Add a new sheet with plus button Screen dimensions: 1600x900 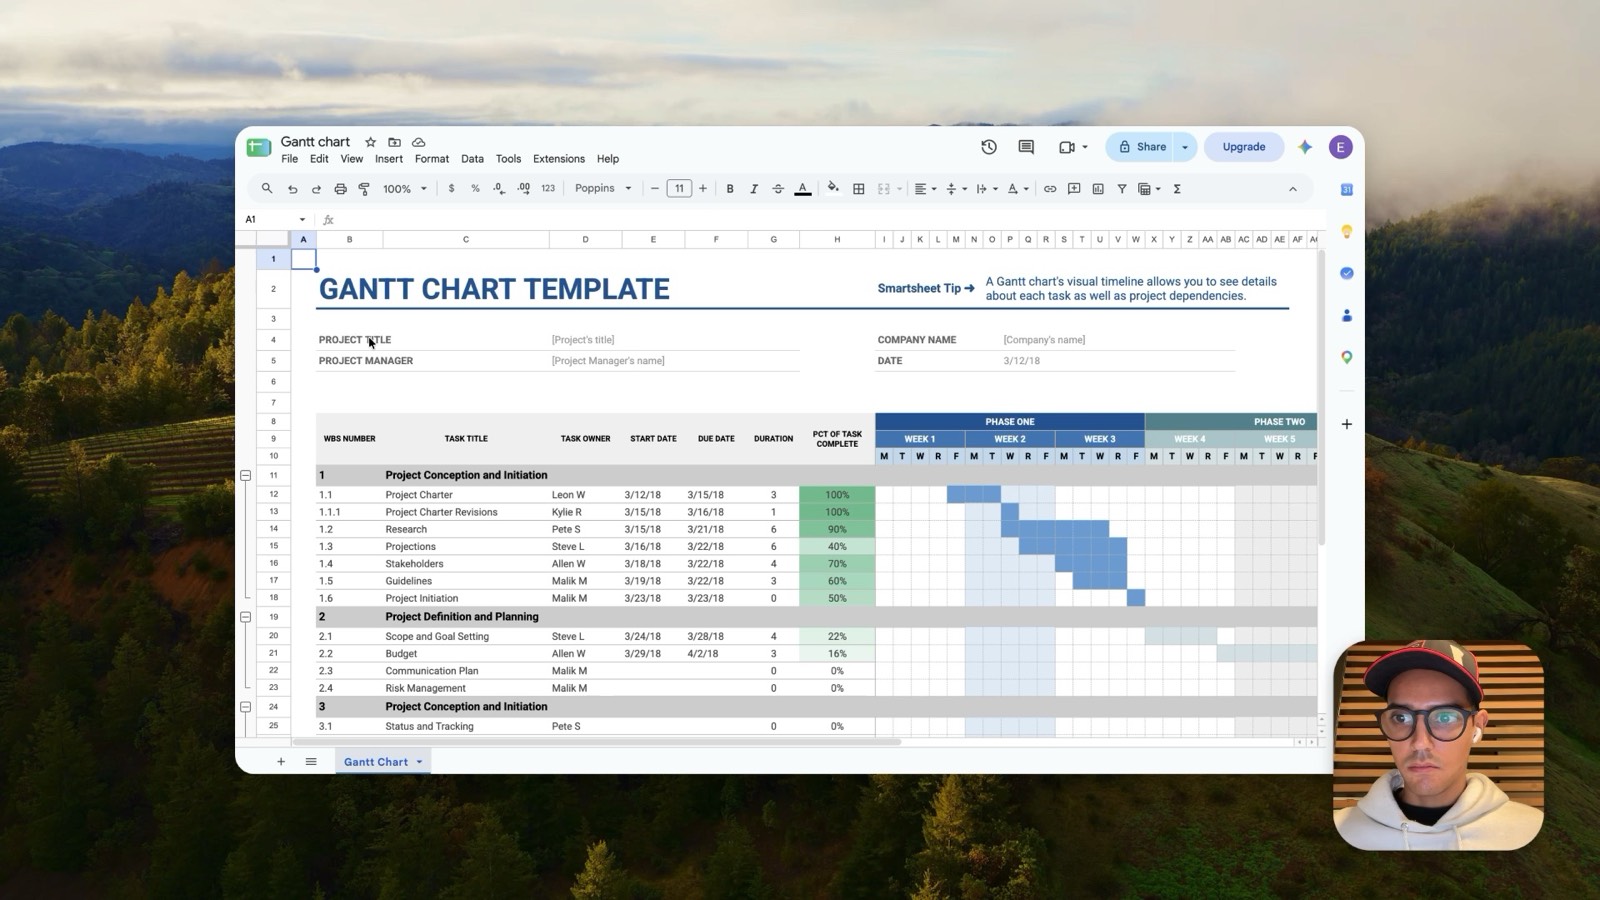point(281,762)
